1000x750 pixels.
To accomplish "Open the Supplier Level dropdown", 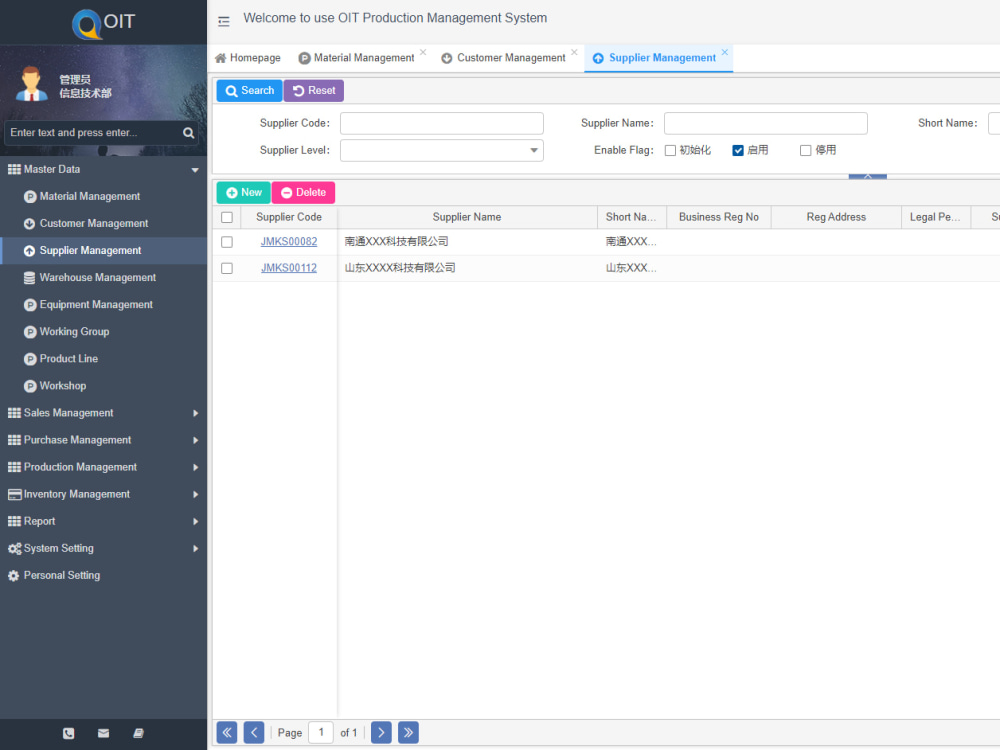I will click(533, 149).
